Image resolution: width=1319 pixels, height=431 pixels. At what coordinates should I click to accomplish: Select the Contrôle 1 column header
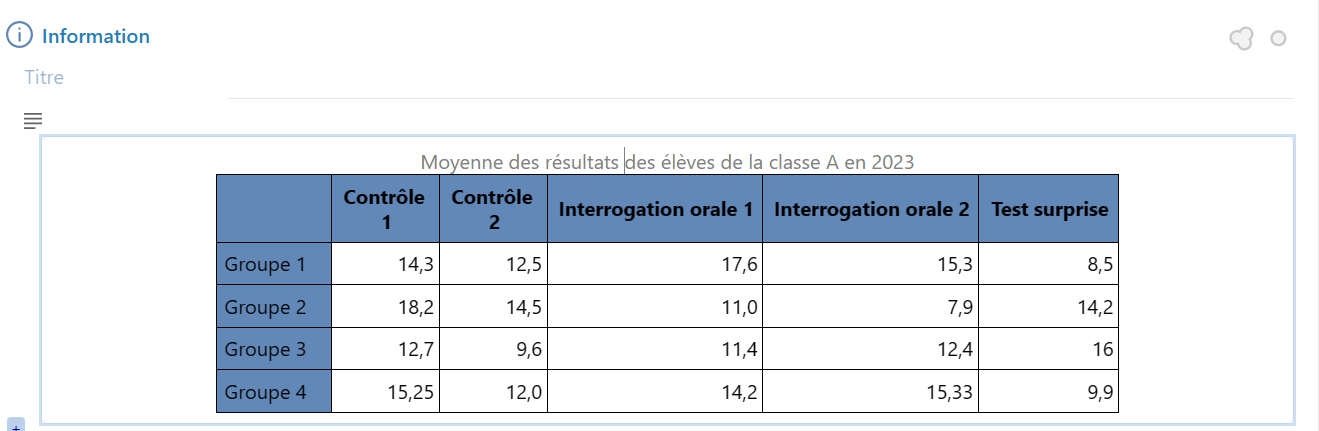[385, 209]
